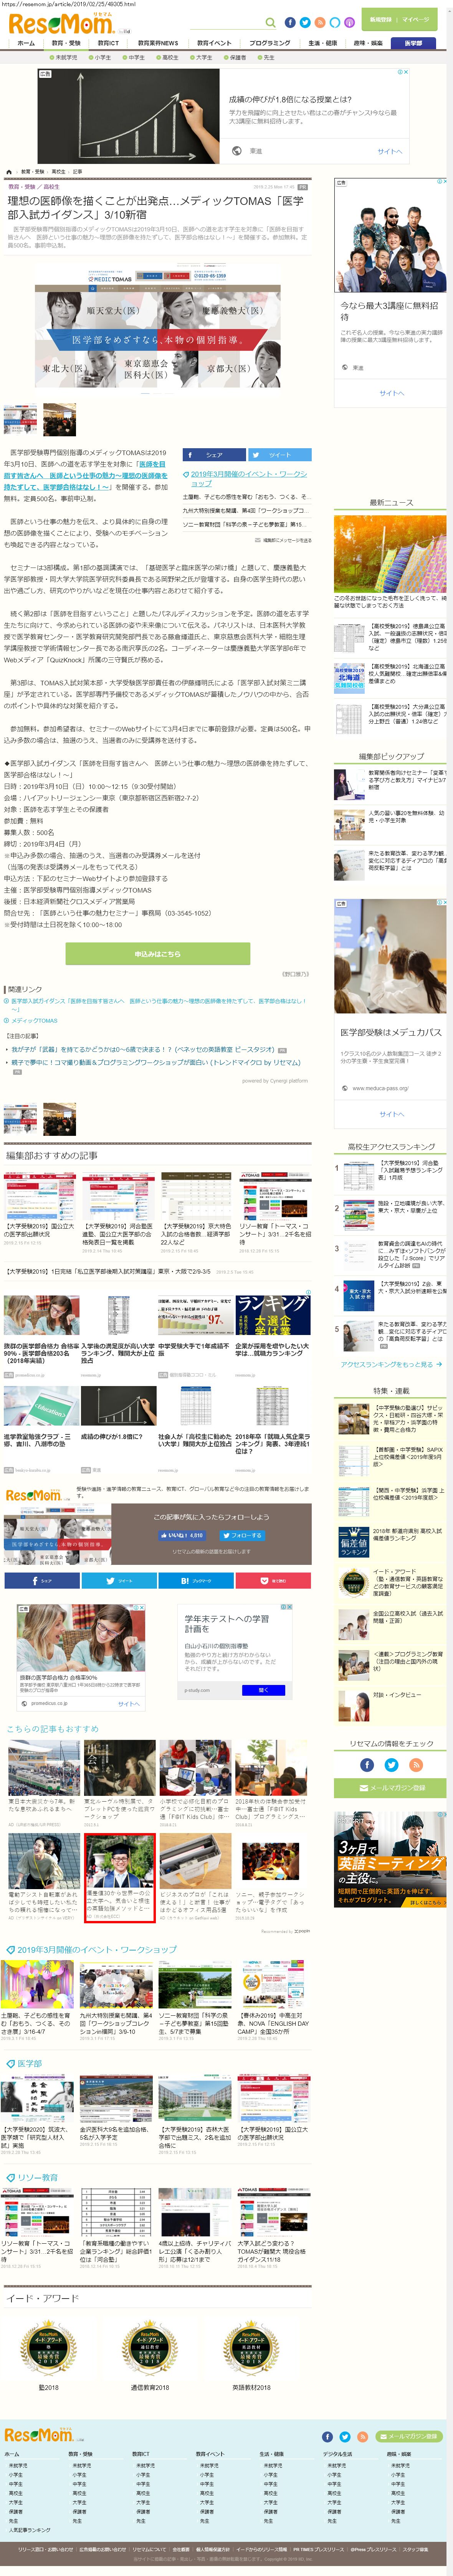Click the home breadcrumb icon
The height and width of the screenshot is (2576, 453).
click(x=9, y=172)
